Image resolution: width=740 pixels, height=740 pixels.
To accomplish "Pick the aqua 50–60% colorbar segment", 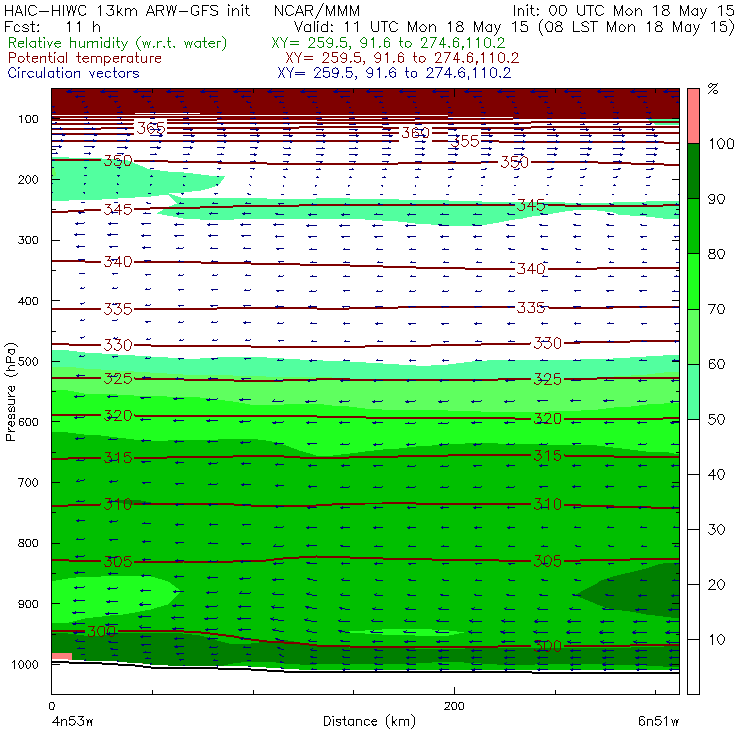I will pos(693,392).
